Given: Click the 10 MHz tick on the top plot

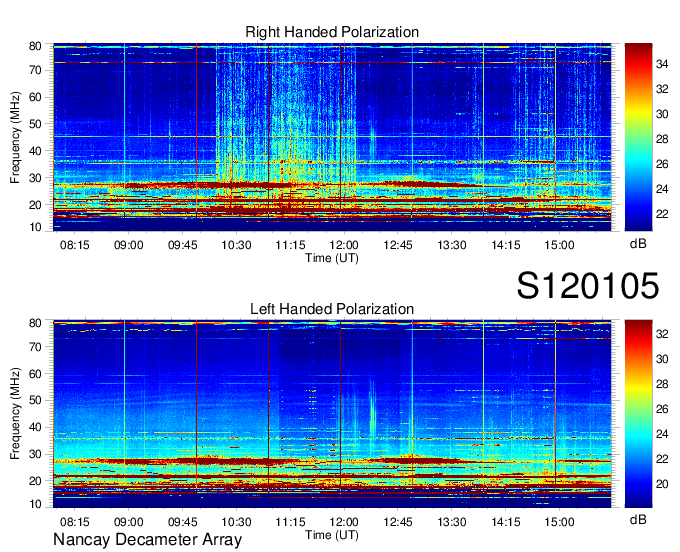Looking at the screenshot, I should coord(36,227).
